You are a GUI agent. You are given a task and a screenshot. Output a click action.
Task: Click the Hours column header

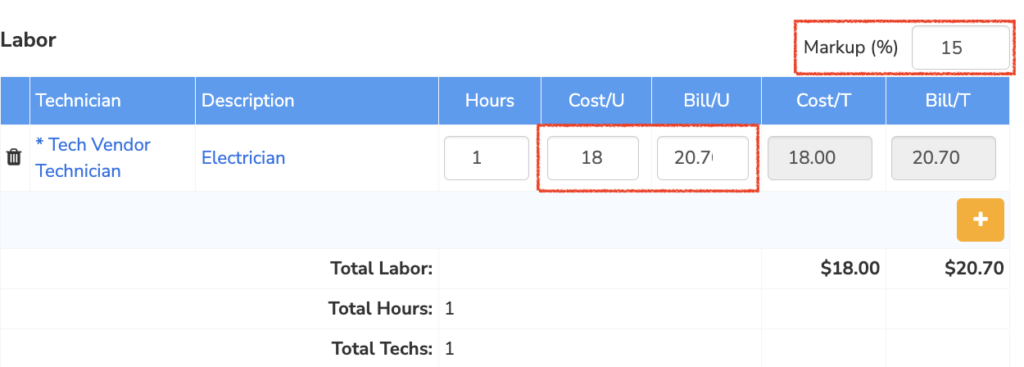click(490, 101)
